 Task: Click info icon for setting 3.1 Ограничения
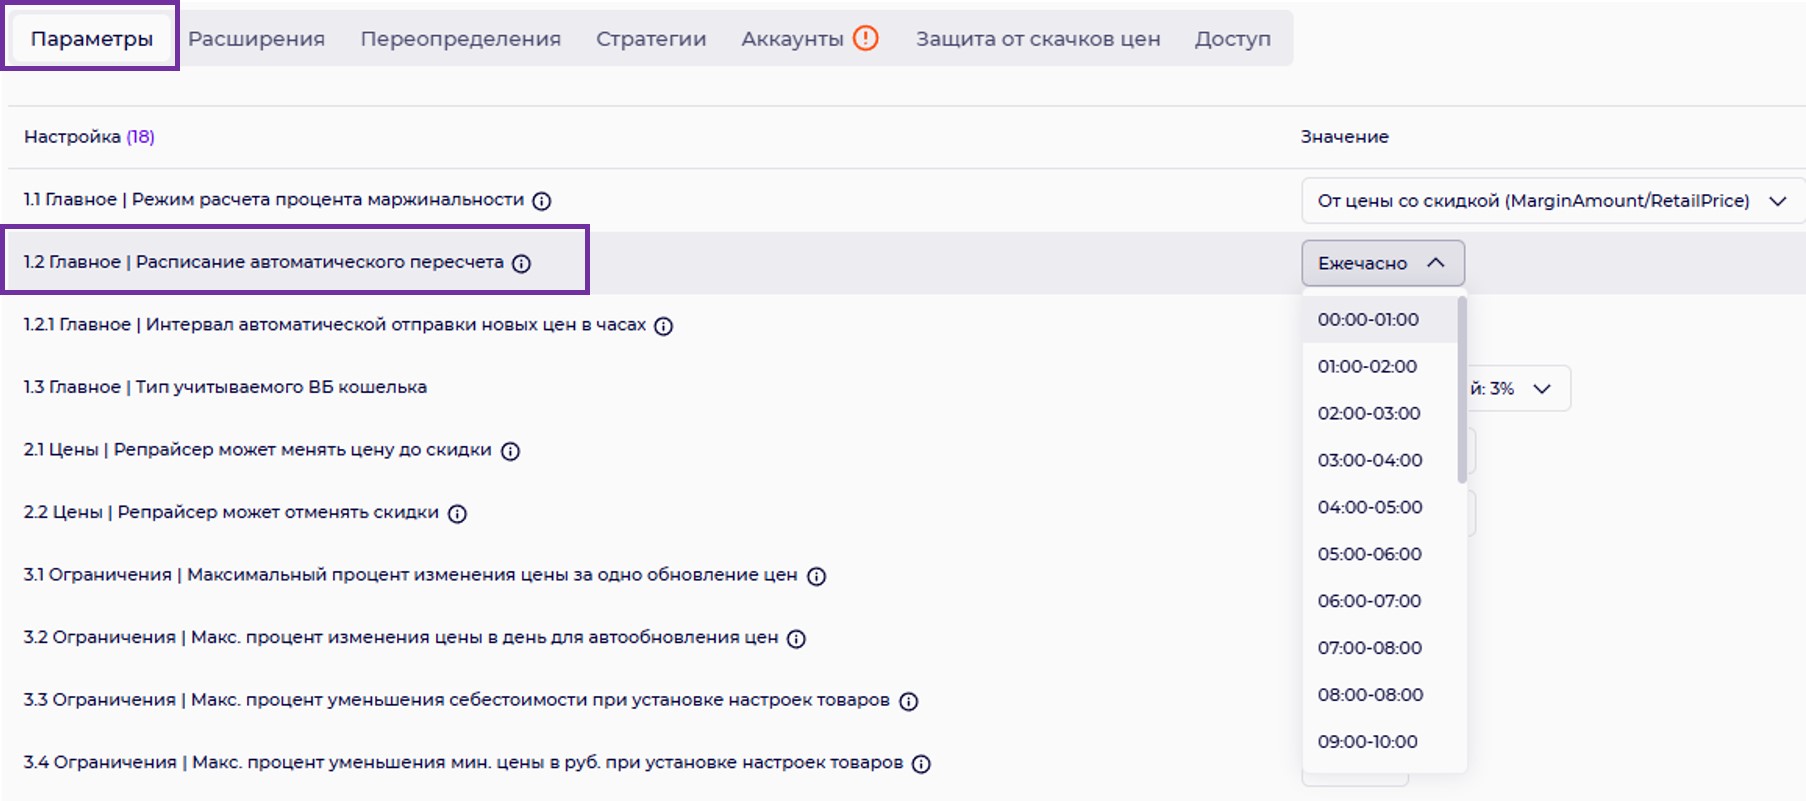[x=816, y=577]
